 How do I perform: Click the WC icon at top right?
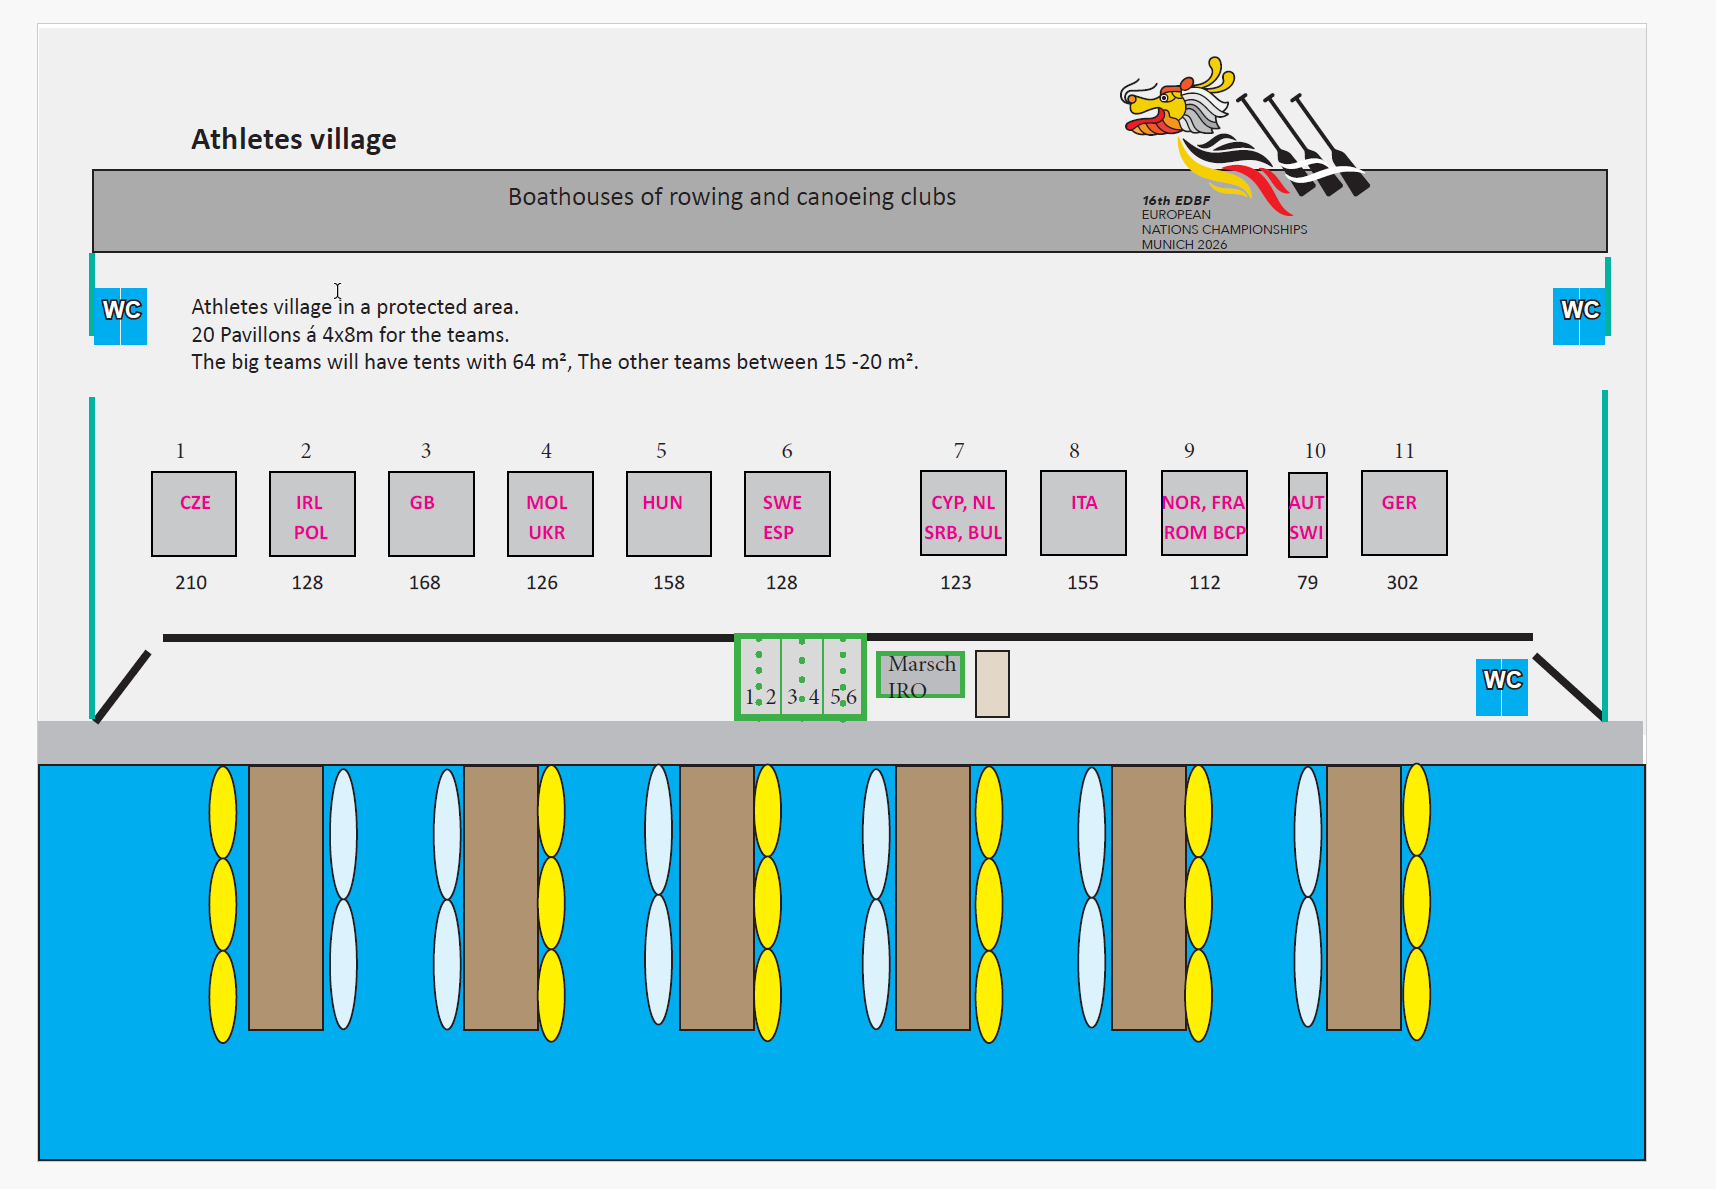1579,316
